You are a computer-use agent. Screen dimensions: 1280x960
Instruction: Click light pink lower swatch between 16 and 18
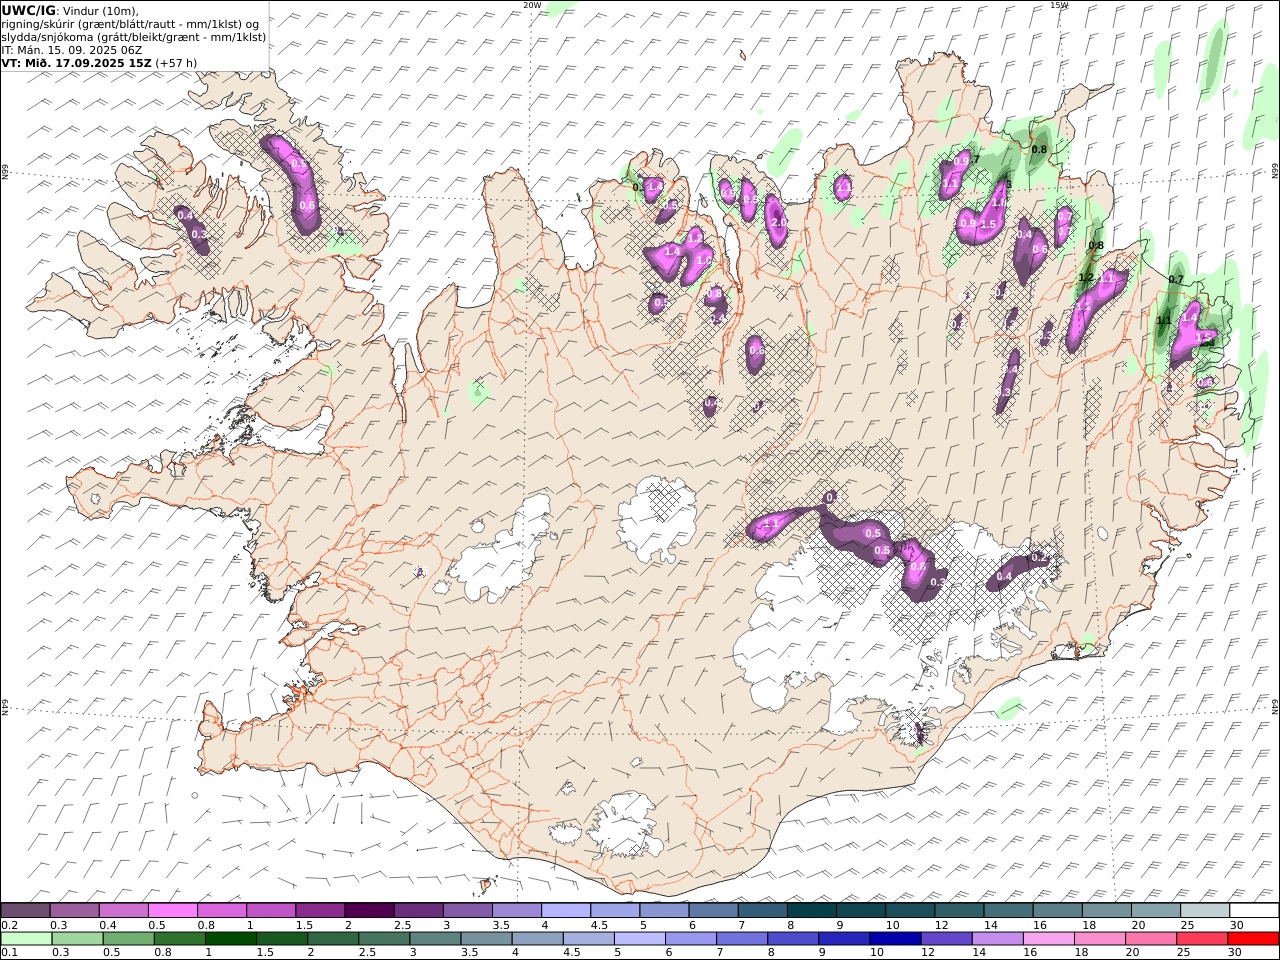coord(1050,939)
